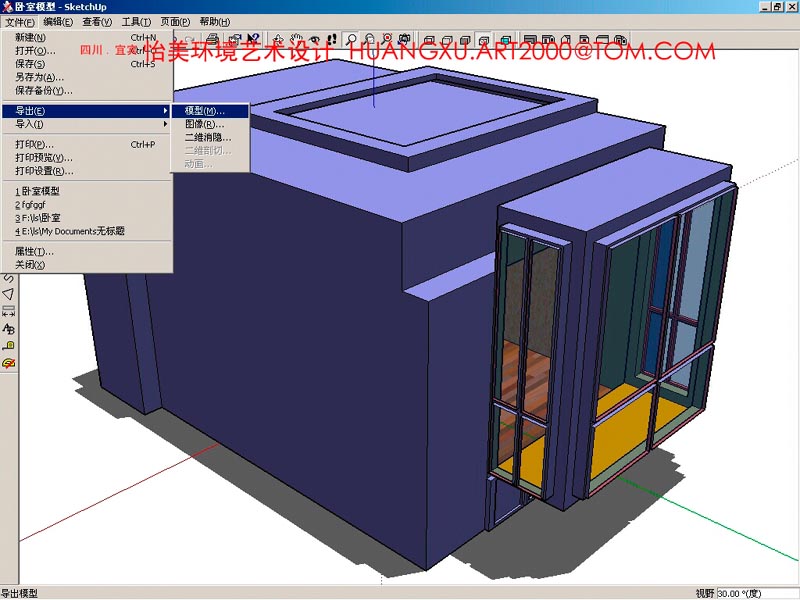Open the 编辑(E) menu
The image size is (800, 600).
[x=58, y=22]
